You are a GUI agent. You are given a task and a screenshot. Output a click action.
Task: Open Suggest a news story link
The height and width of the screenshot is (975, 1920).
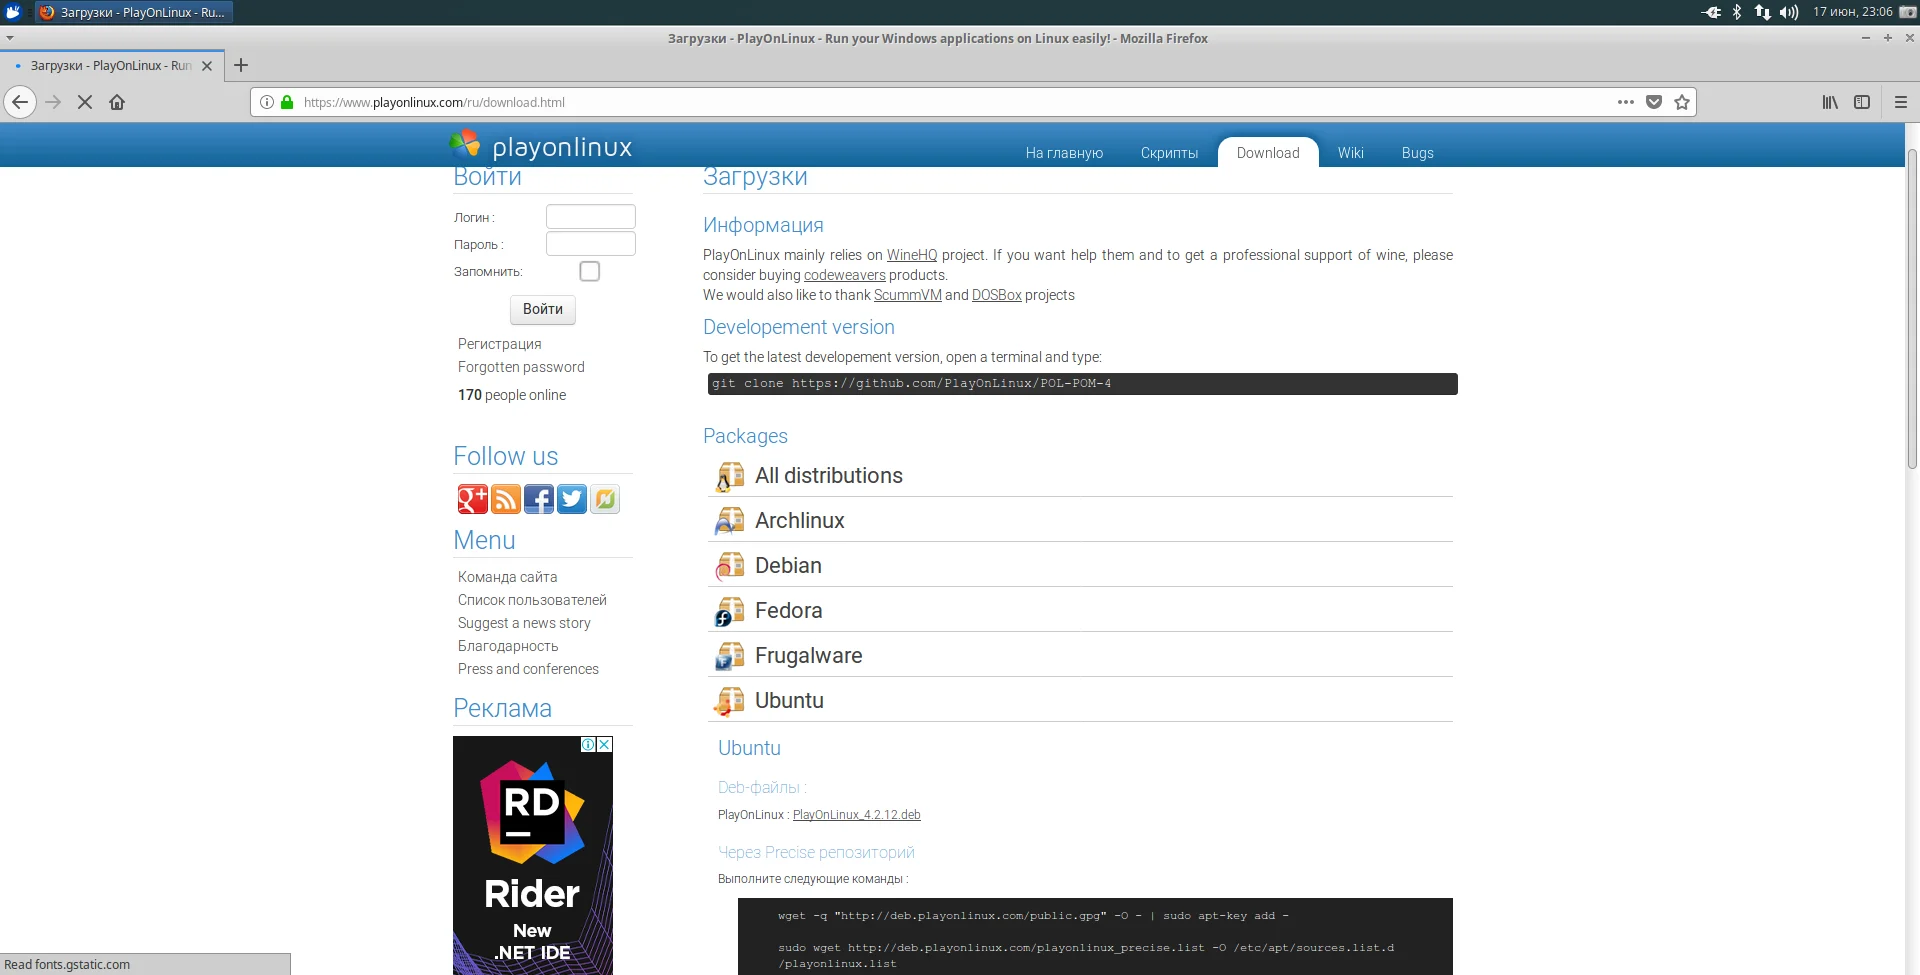point(524,623)
